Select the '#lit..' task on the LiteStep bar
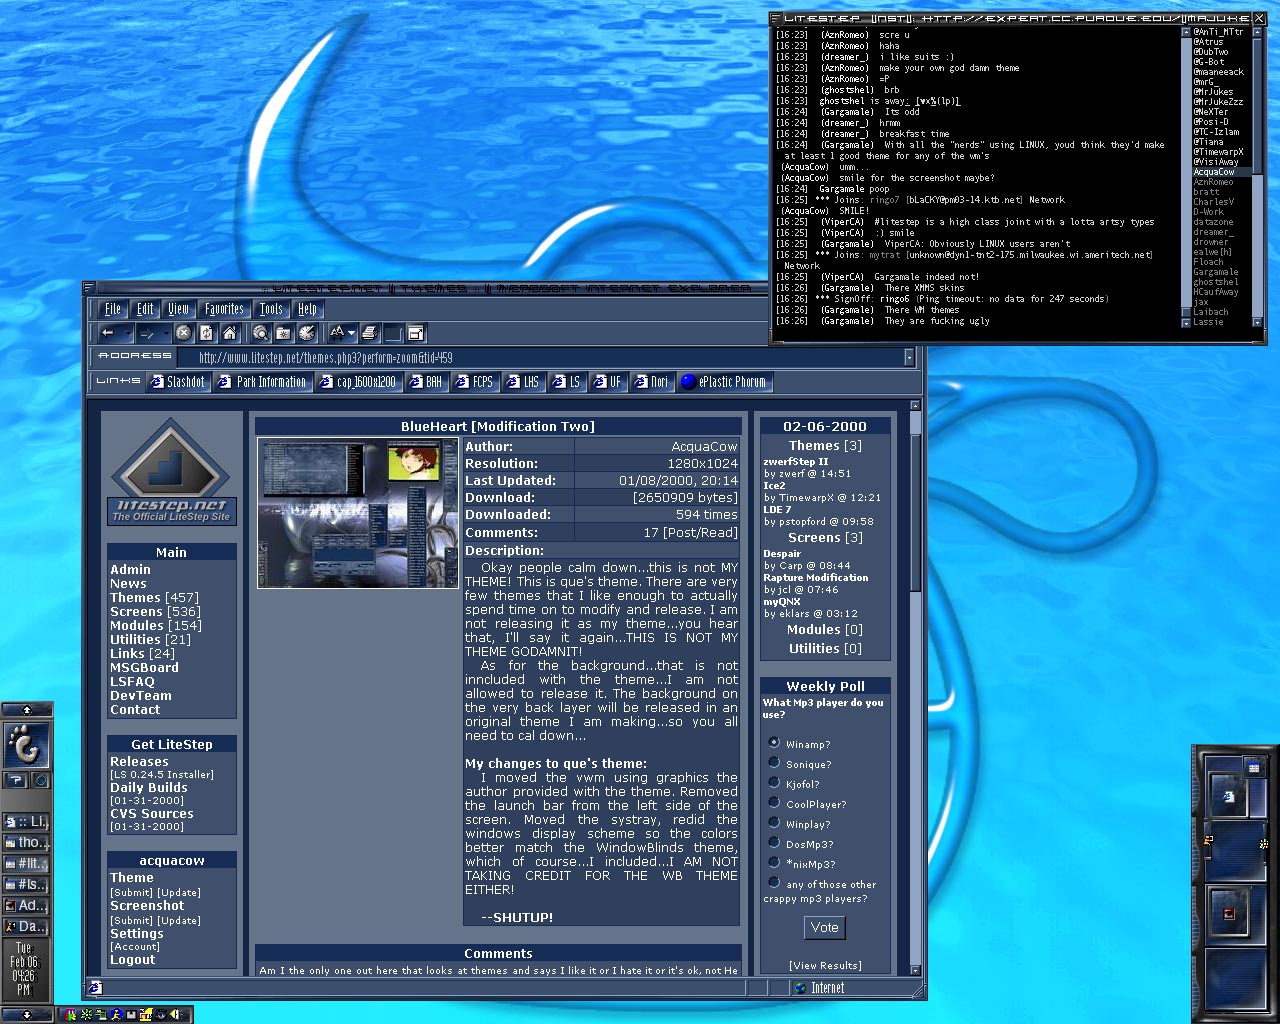The height and width of the screenshot is (1024, 1280). coord(26,863)
